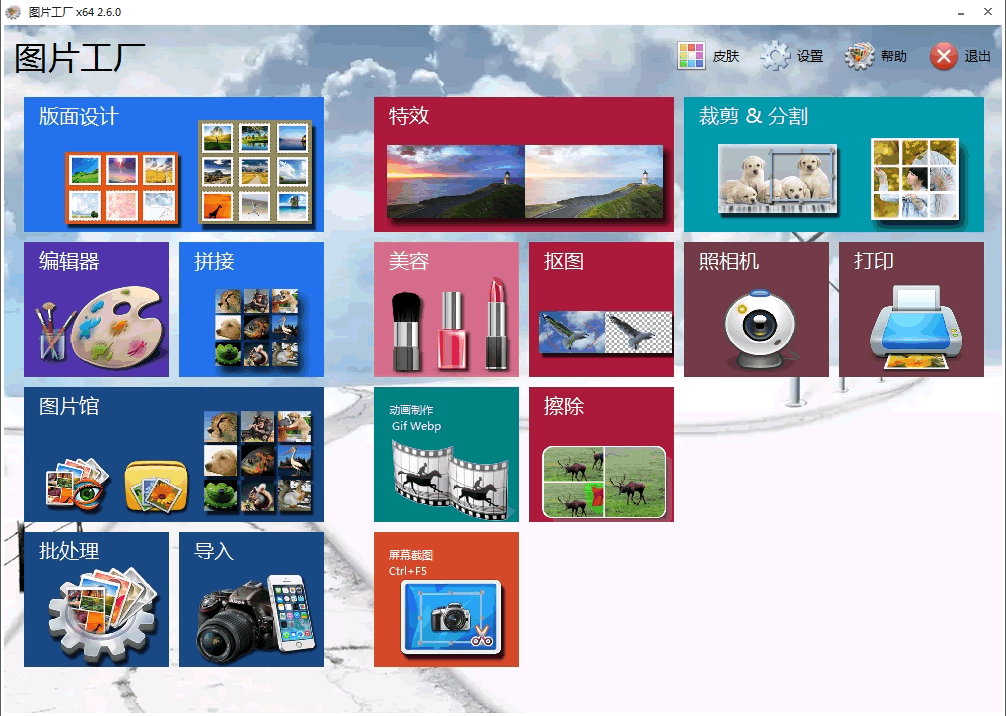The height and width of the screenshot is (716, 1006).
Task: Open the 编辑器 palette editor tile
Action: [x=96, y=309]
